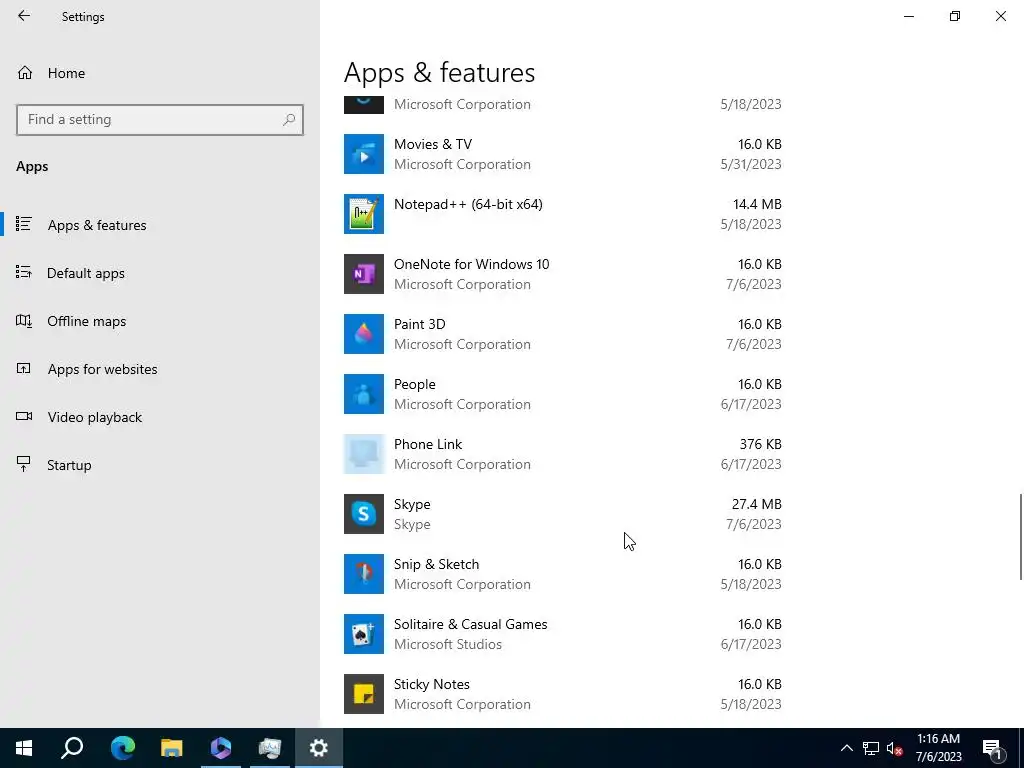Click the People app icon
Viewport: 1024px width, 768px height.
[x=364, y=394]
